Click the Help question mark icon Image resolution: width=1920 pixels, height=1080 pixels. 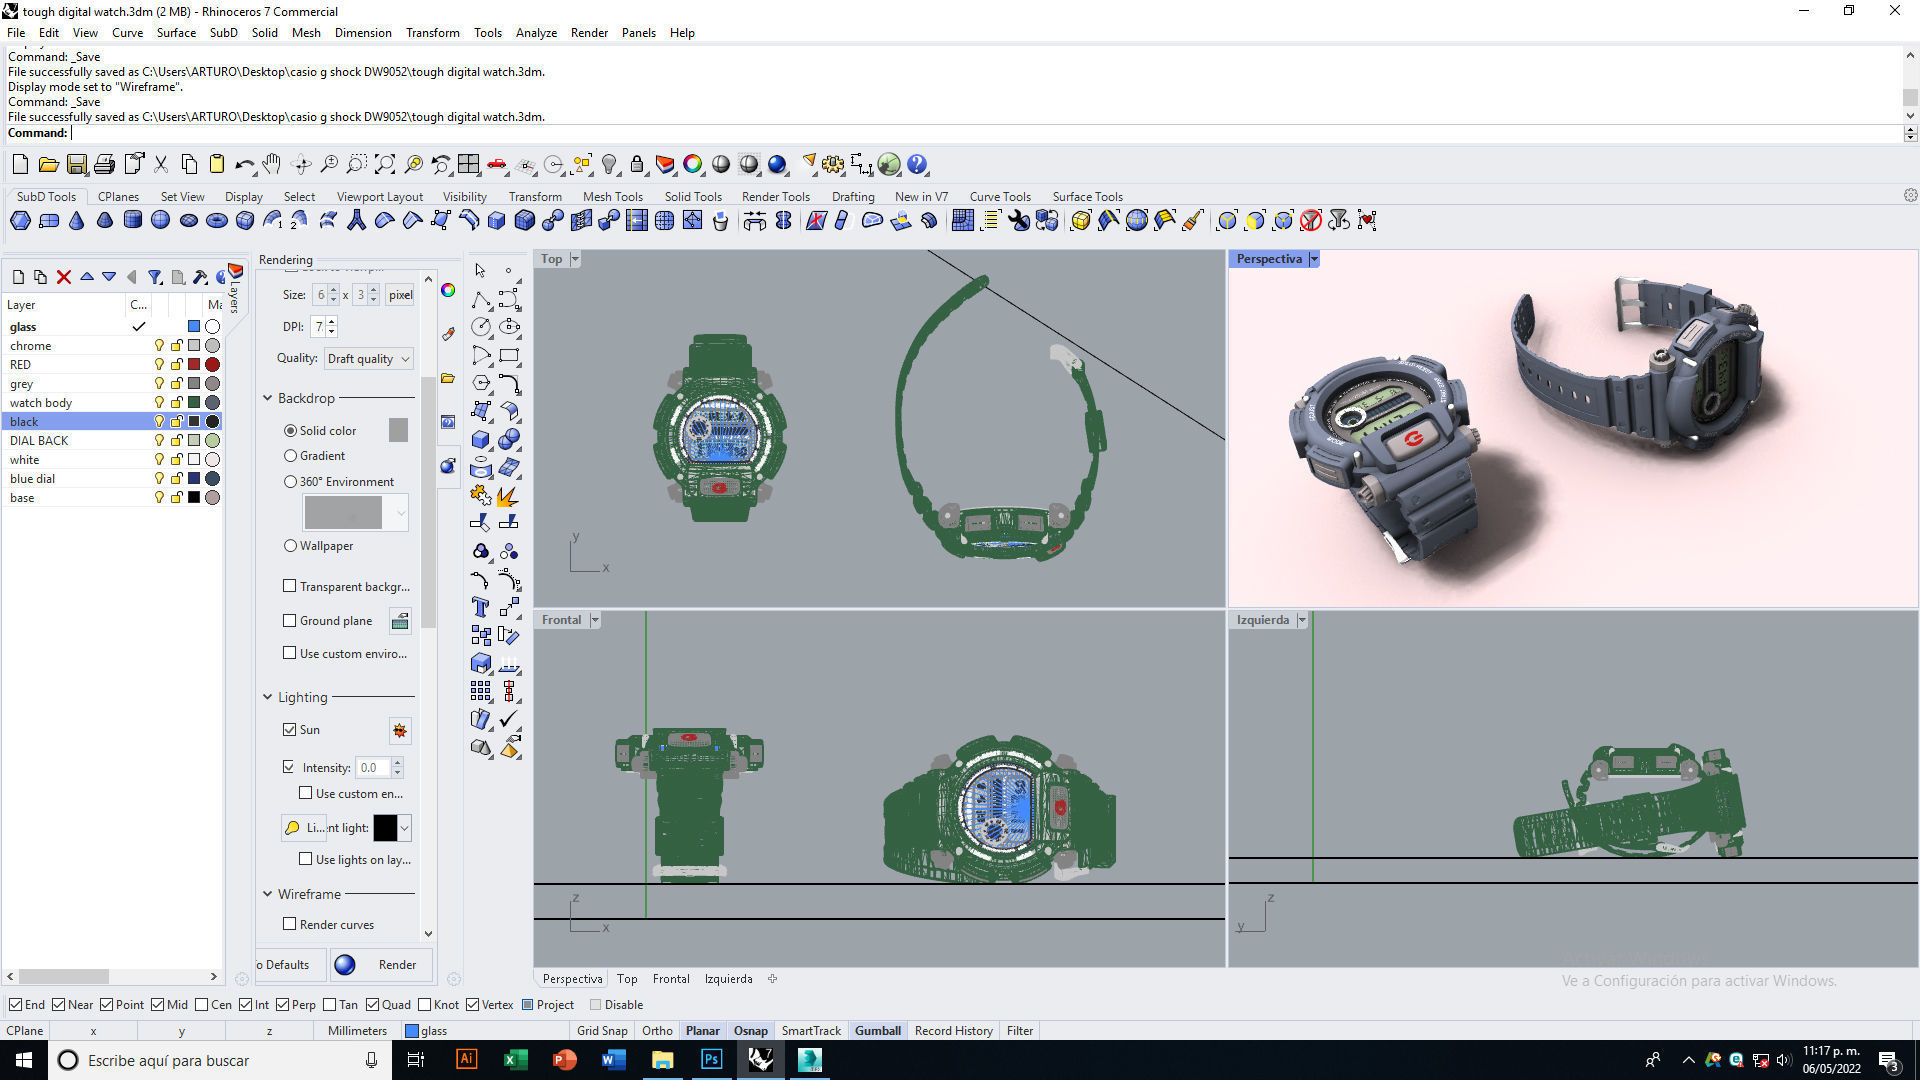pos(917,164)
